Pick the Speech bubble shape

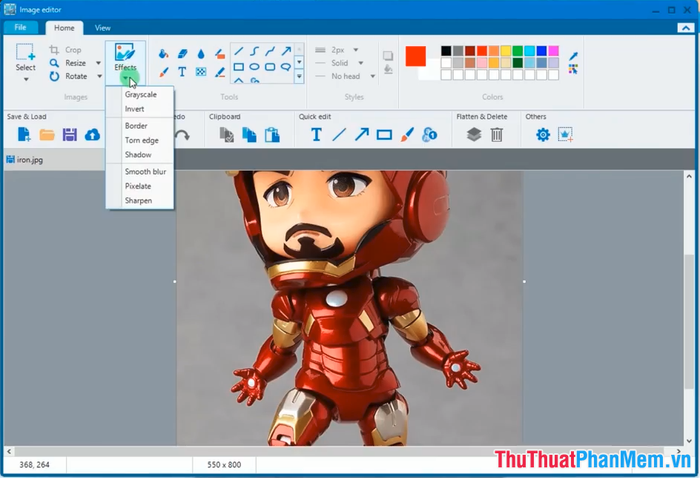coord(286,67)
